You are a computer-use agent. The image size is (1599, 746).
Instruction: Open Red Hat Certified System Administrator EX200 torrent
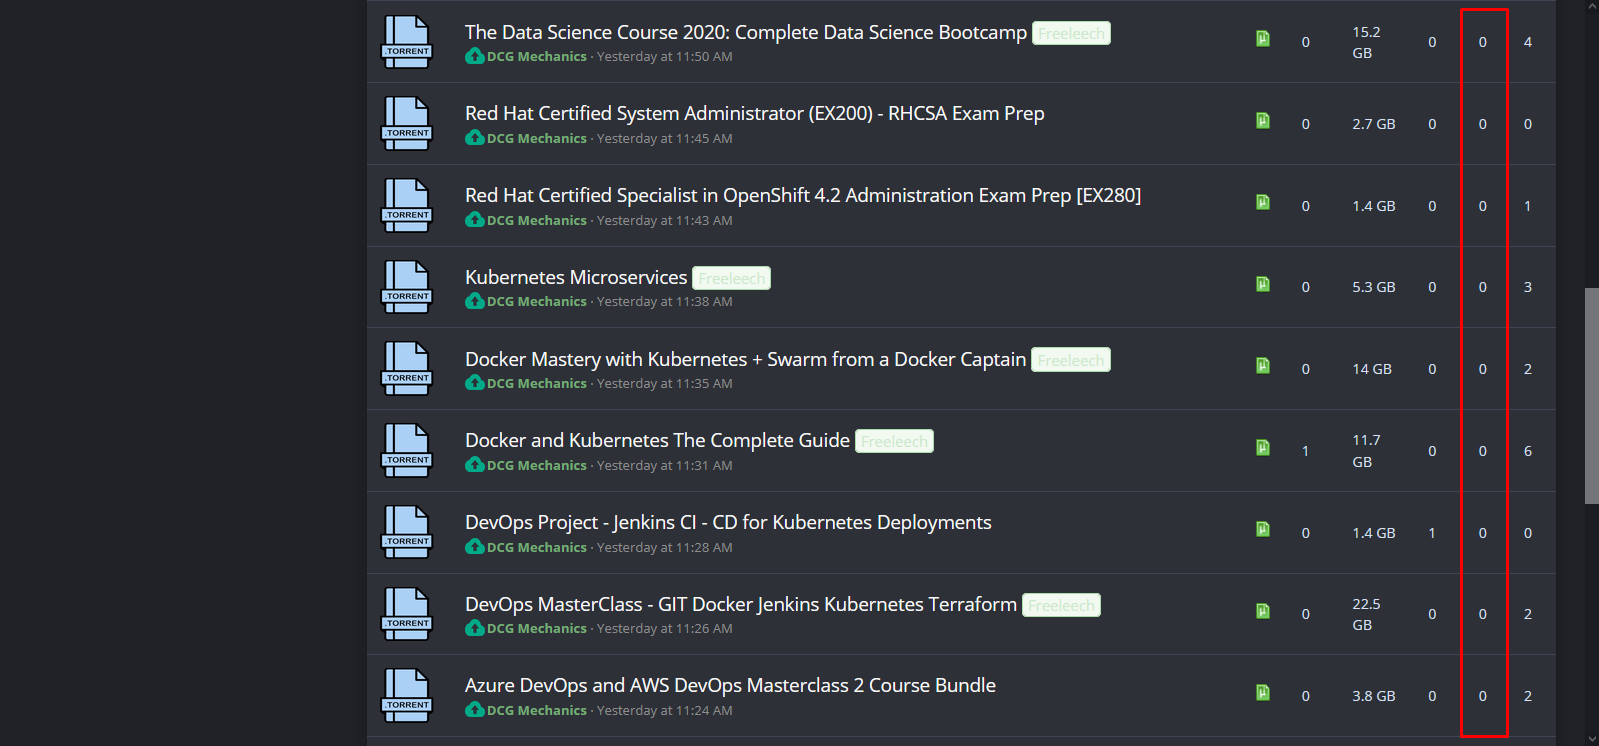755,114
